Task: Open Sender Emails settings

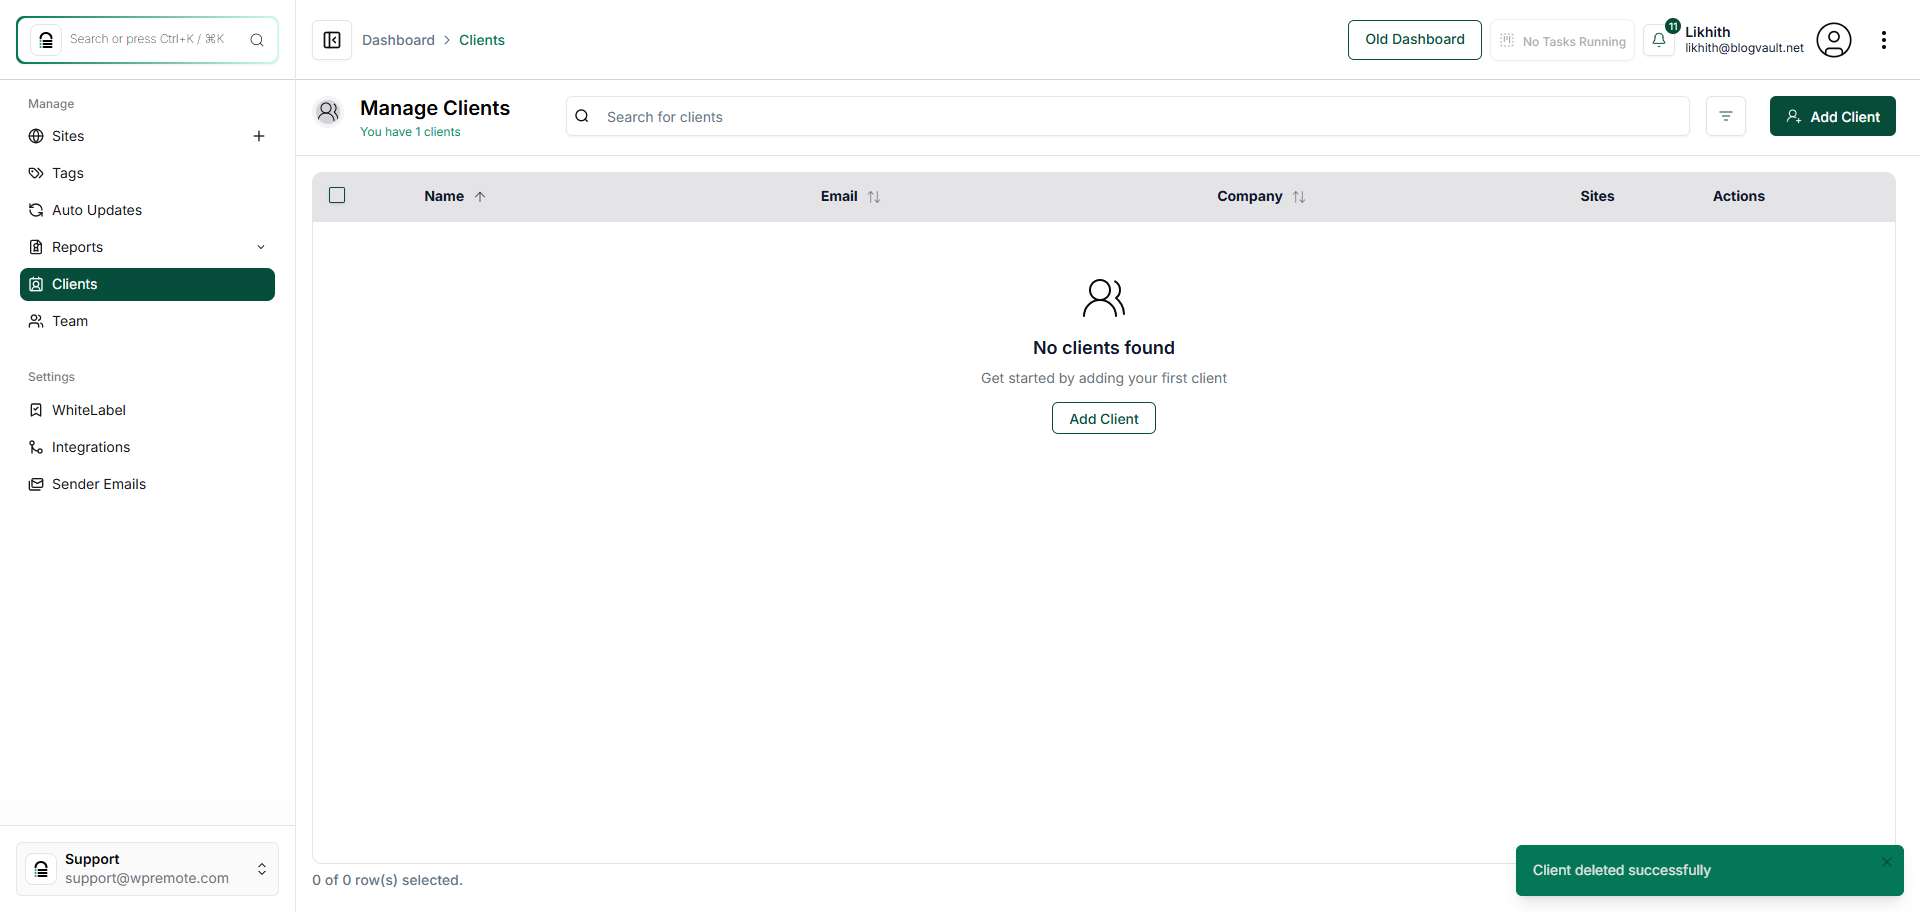Action: tap(97, 484)
